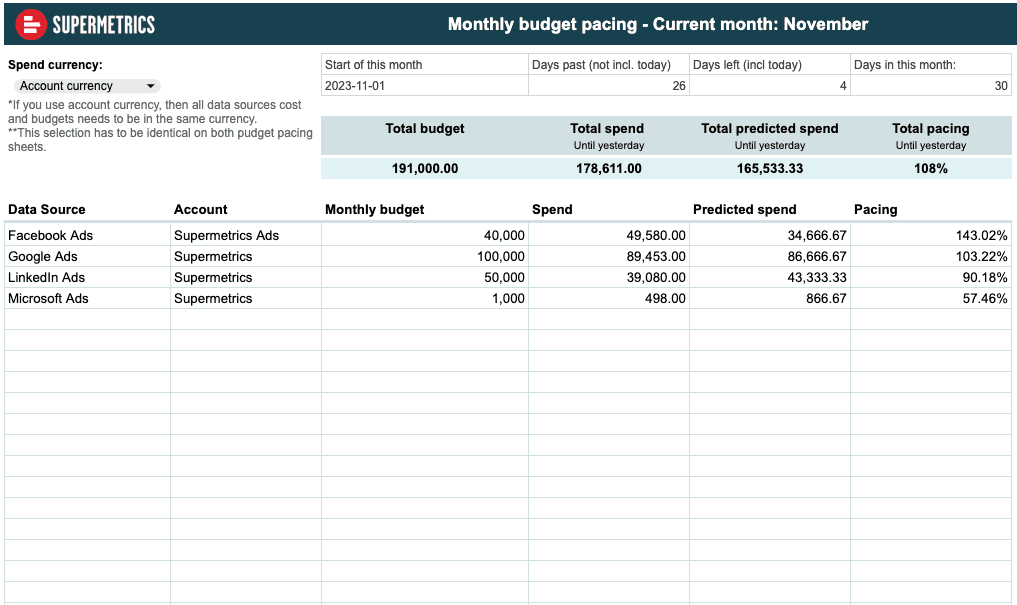Select Facebook Ads monthly budget cell
This screenshot has width=1017, height=605.
(x=424, y=236)
